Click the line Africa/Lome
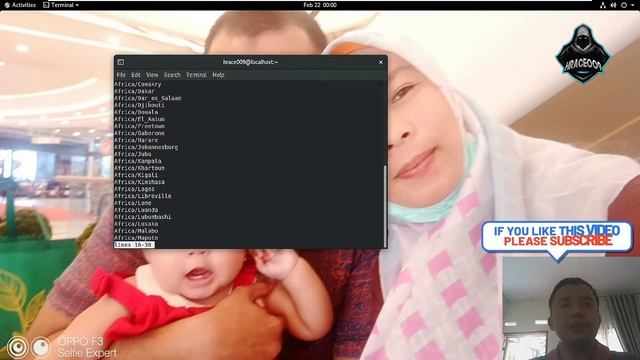Screen dimensions: 640x360 (x=133, y=203)
